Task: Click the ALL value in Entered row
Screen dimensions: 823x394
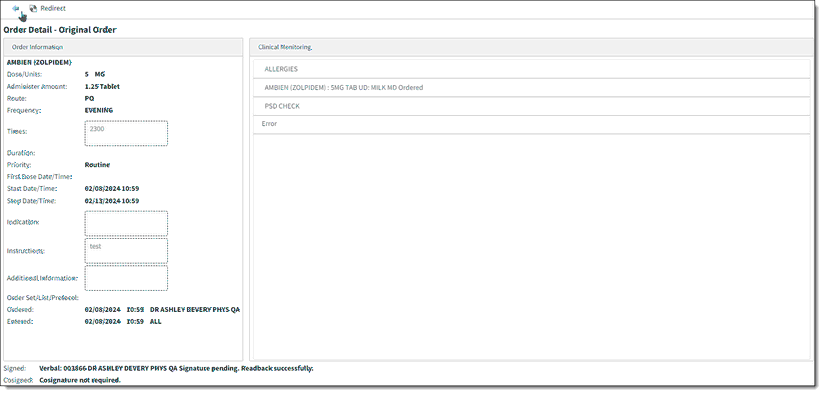Action: (x=155, y=322)
